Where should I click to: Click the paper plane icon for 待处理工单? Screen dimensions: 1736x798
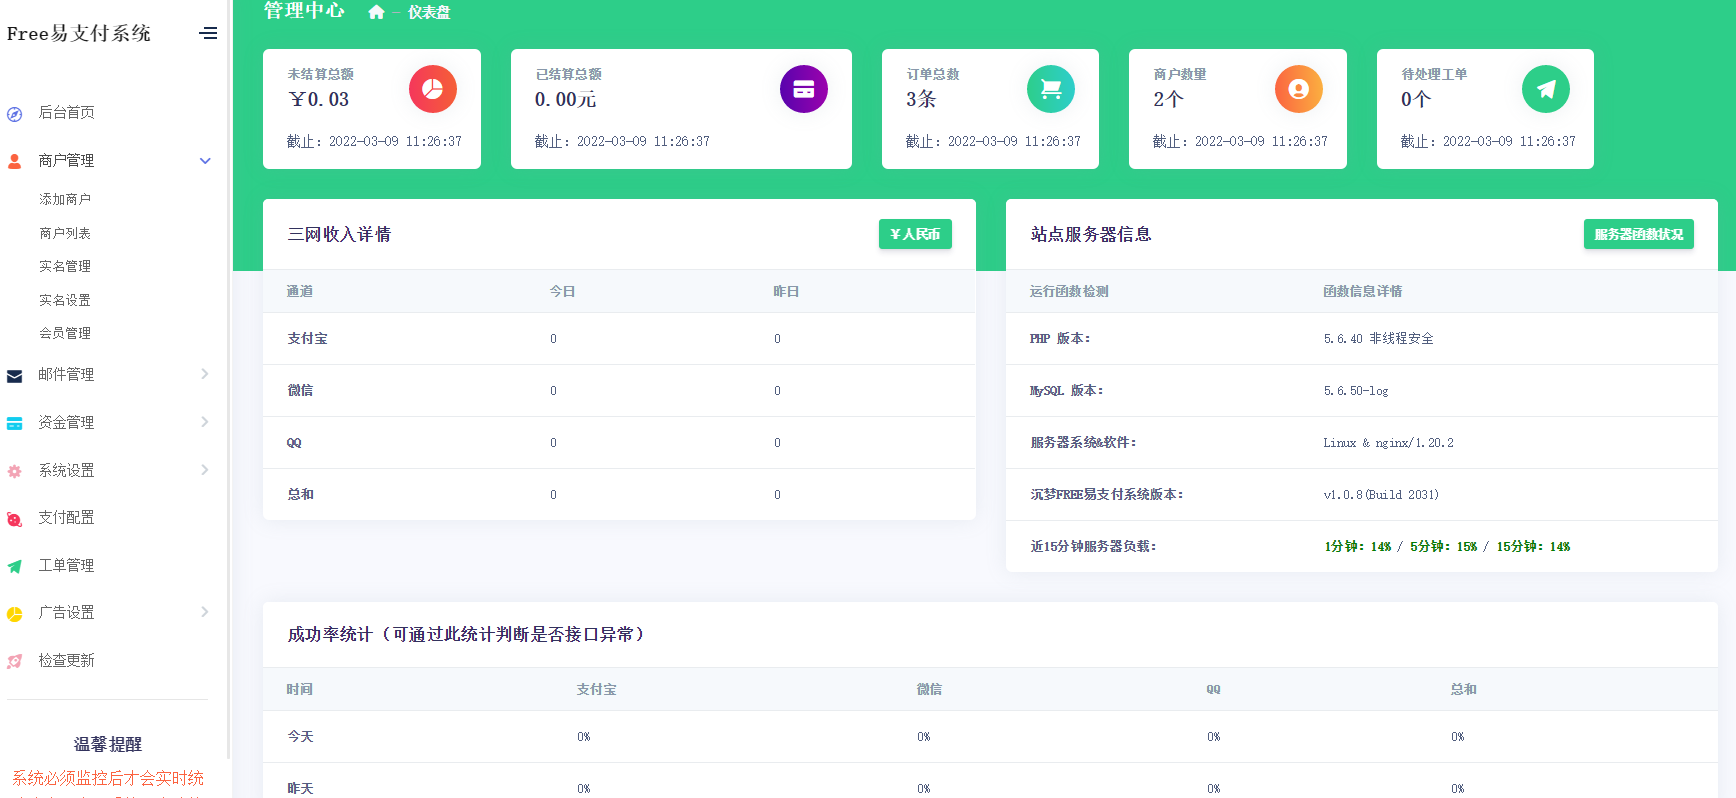[x=1546, y=89]
